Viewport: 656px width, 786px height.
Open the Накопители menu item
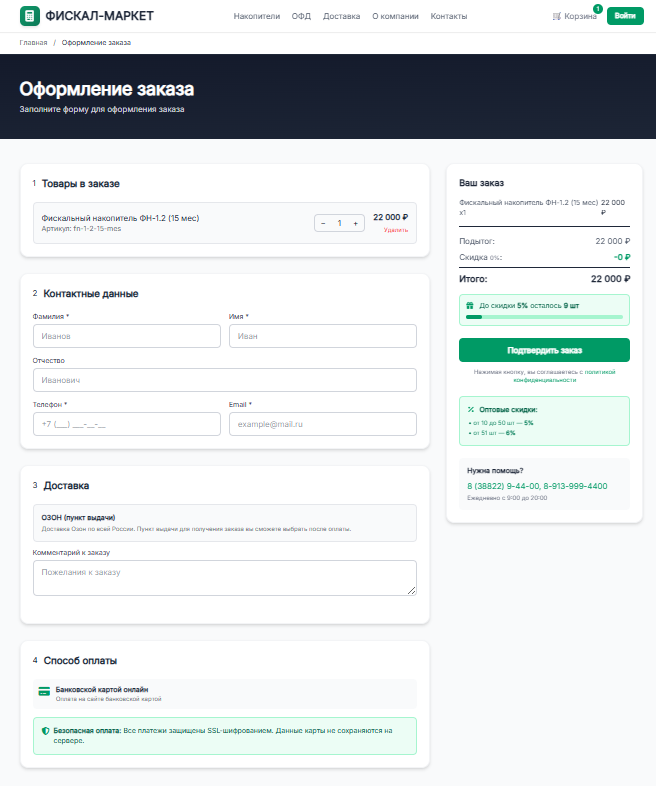click(257, 16)
